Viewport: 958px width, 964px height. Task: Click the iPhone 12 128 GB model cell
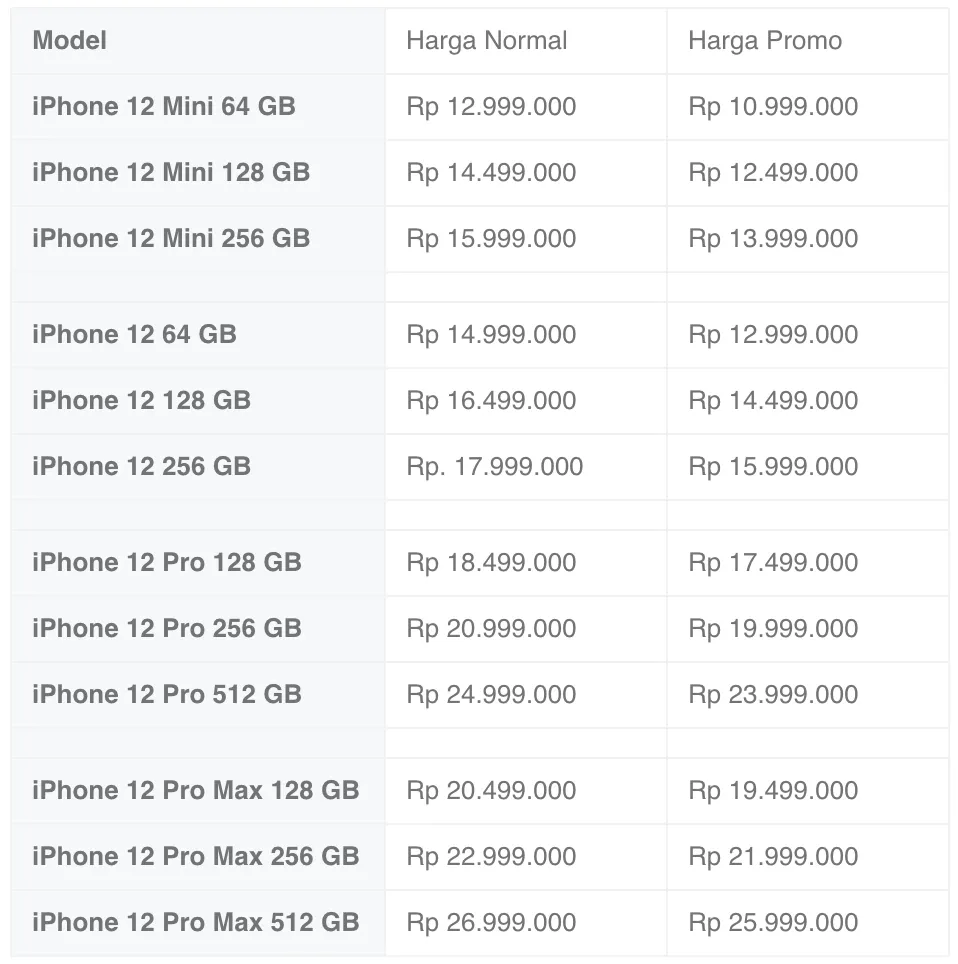tap(141, 401)
